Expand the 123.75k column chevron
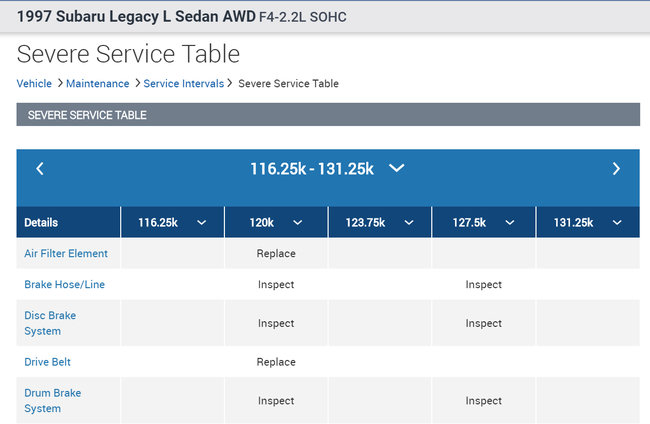This screenshot has width=650, height=424. 410,223
